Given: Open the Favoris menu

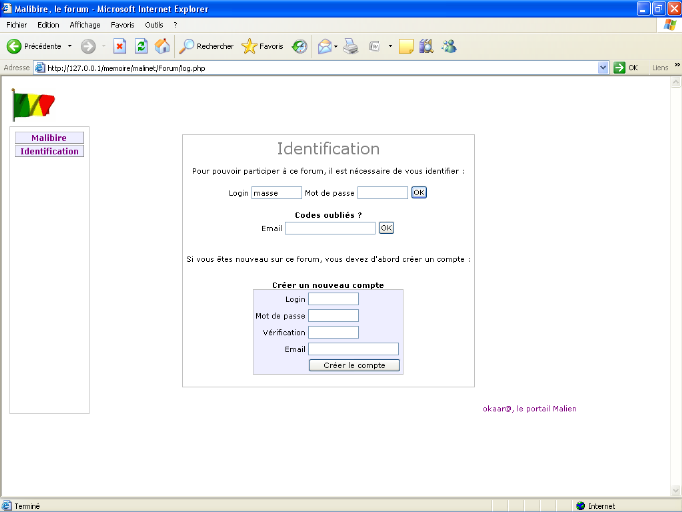Looking at the screenshot, I should click(x=122, y=25).
